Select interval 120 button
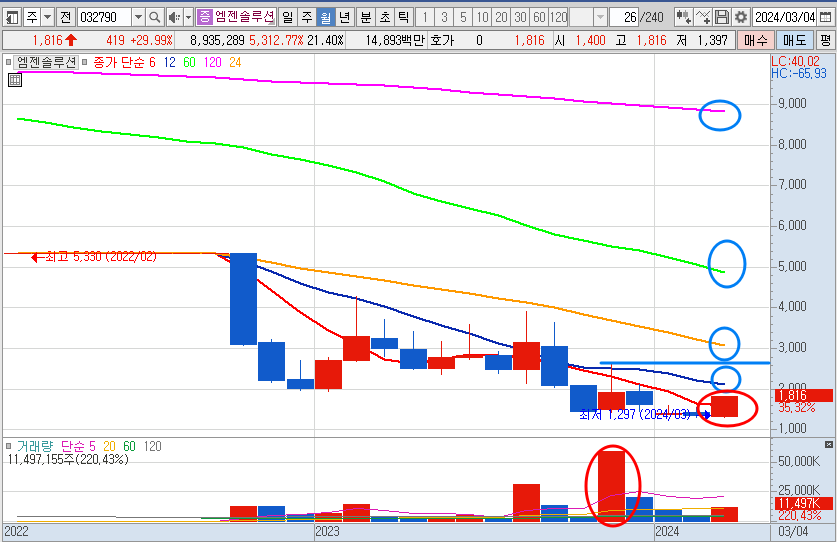Screen dimensions: 837x542 pyautogui.click(x=558, y=18)
